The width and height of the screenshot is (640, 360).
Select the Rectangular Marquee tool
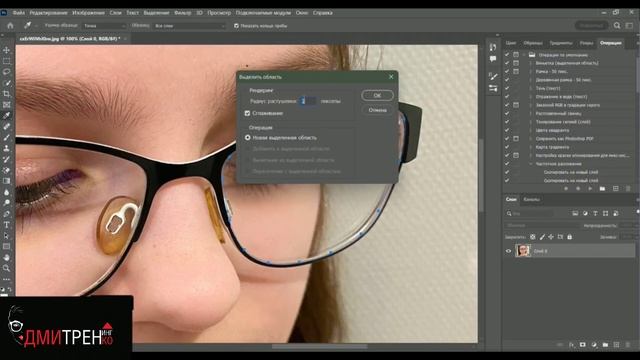(x=7, y=61)
